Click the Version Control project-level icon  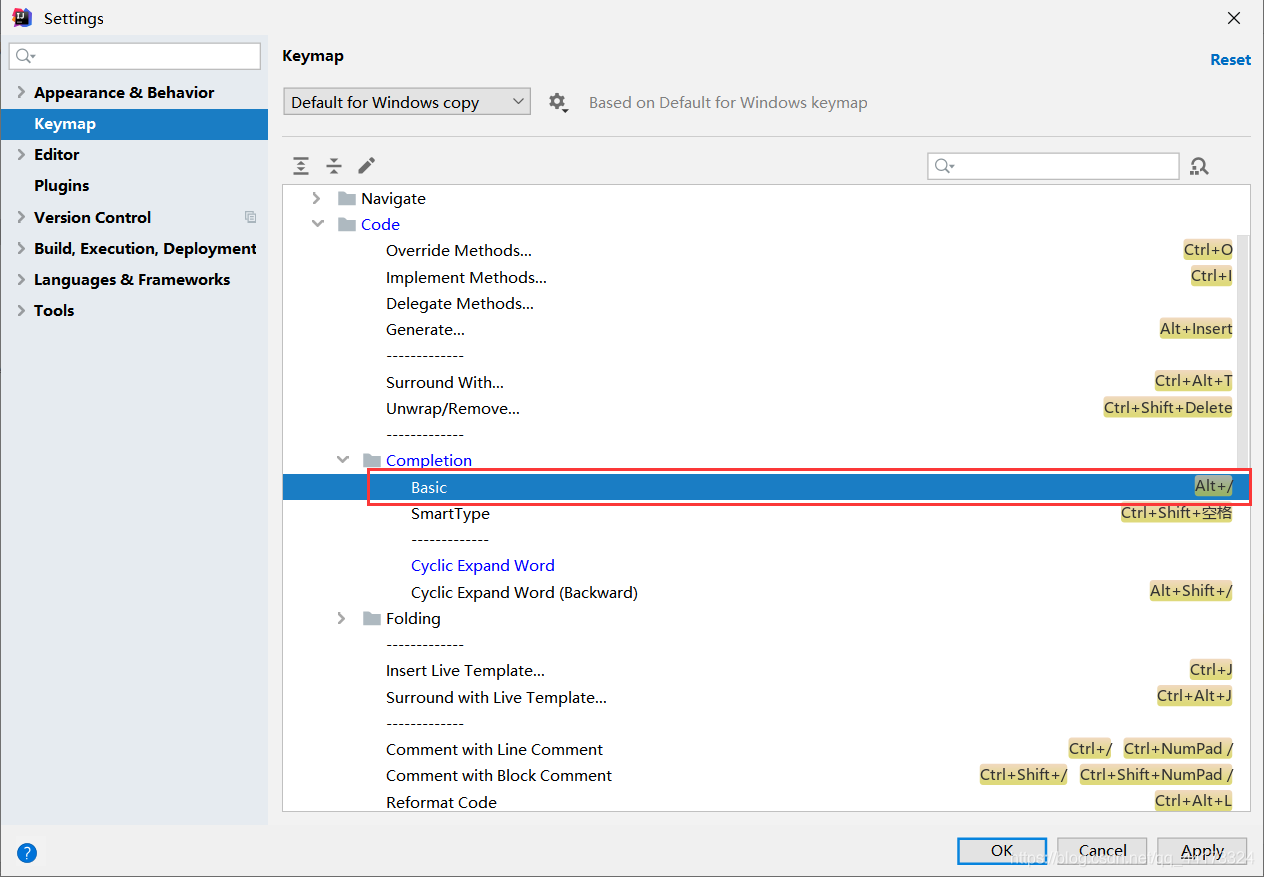250,217
